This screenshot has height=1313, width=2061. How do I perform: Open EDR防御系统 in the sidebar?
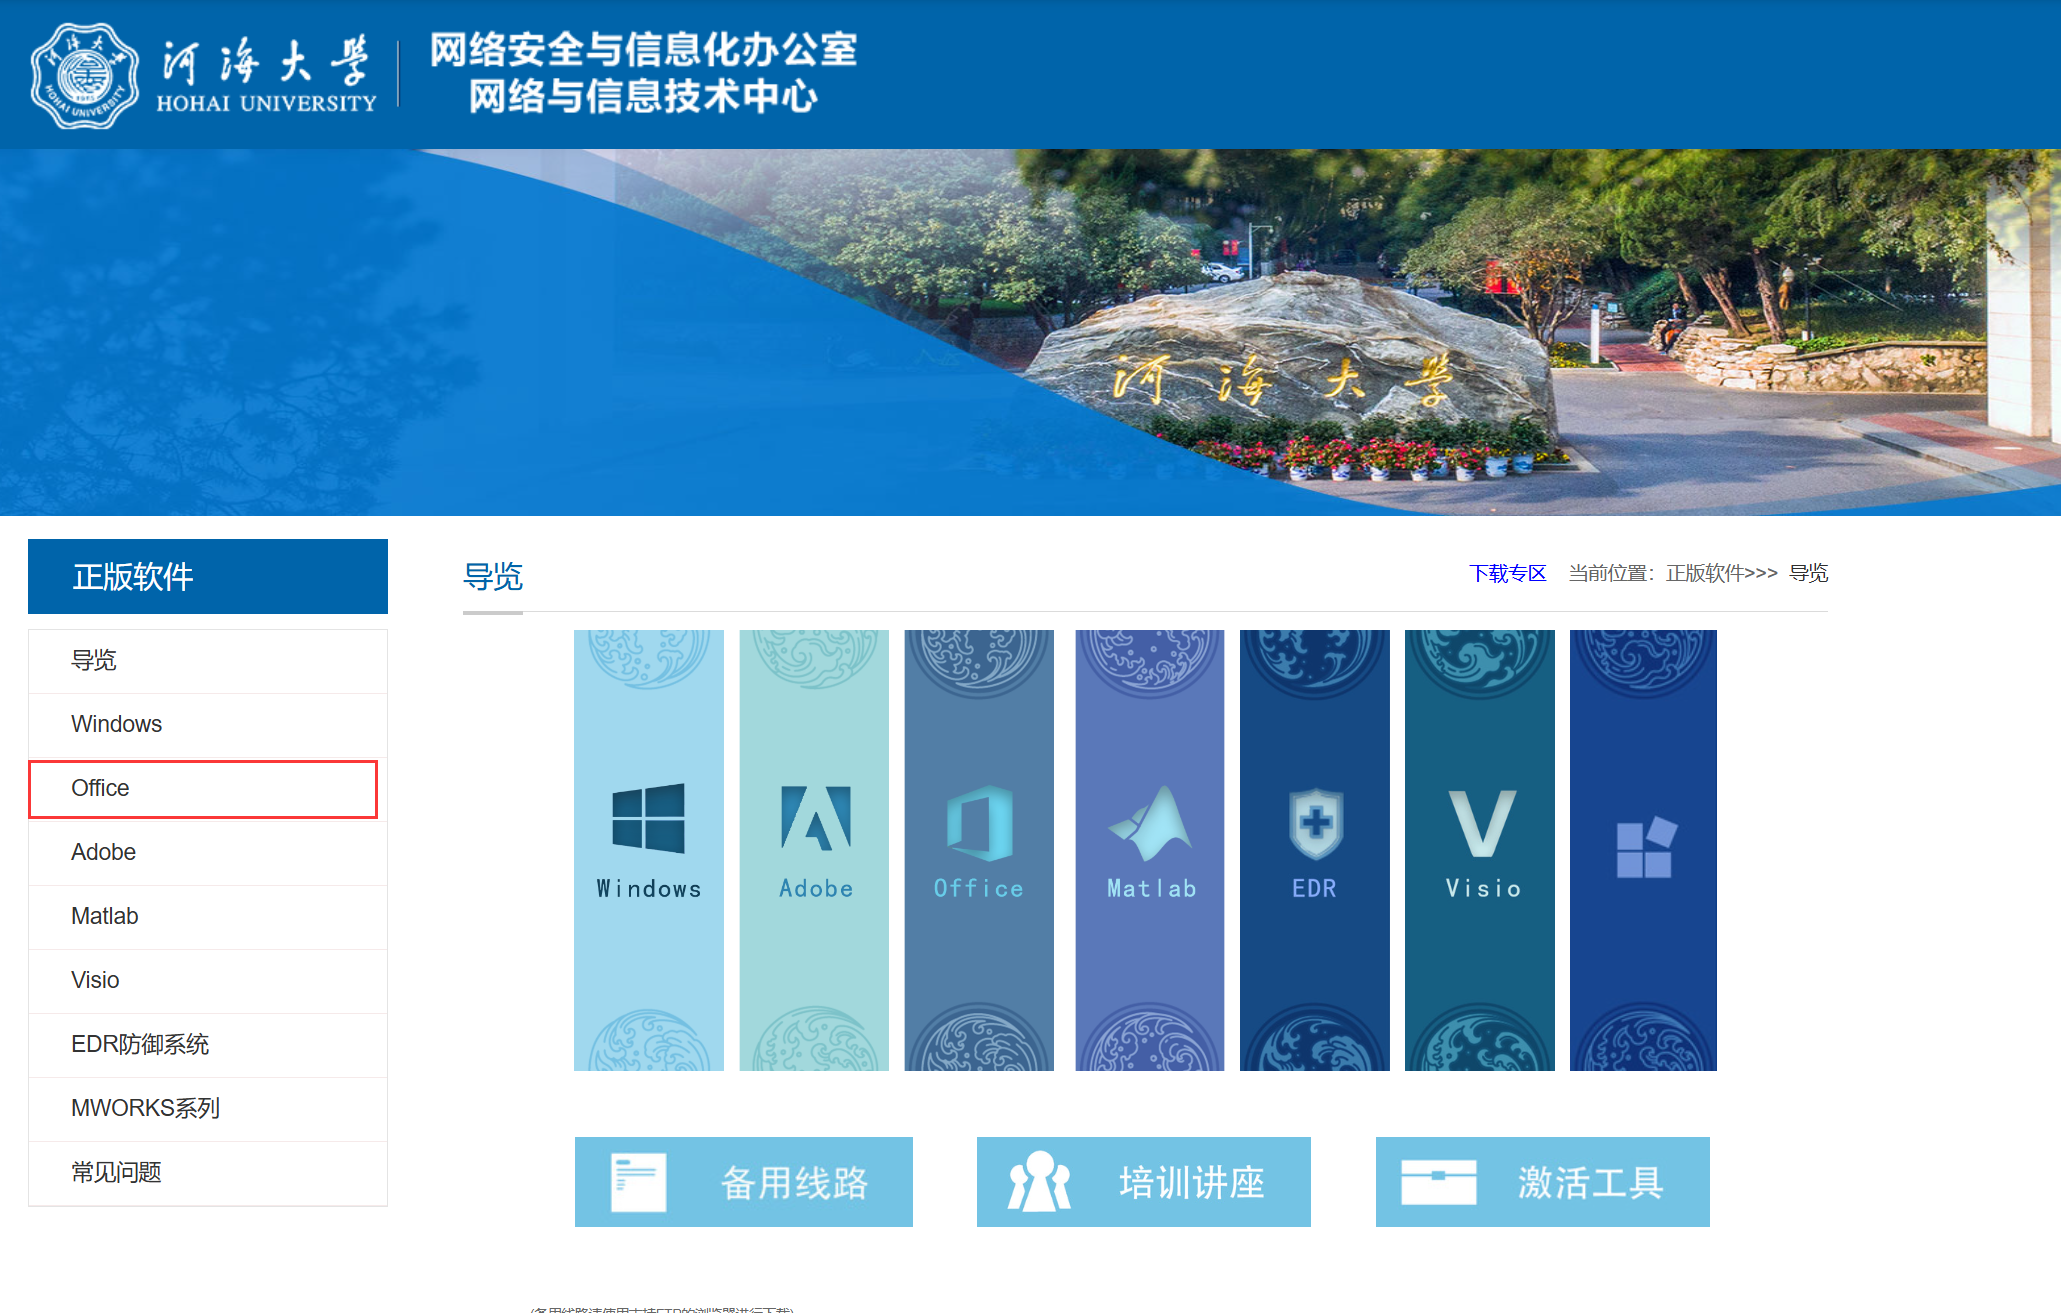(x=140, y=1044)
